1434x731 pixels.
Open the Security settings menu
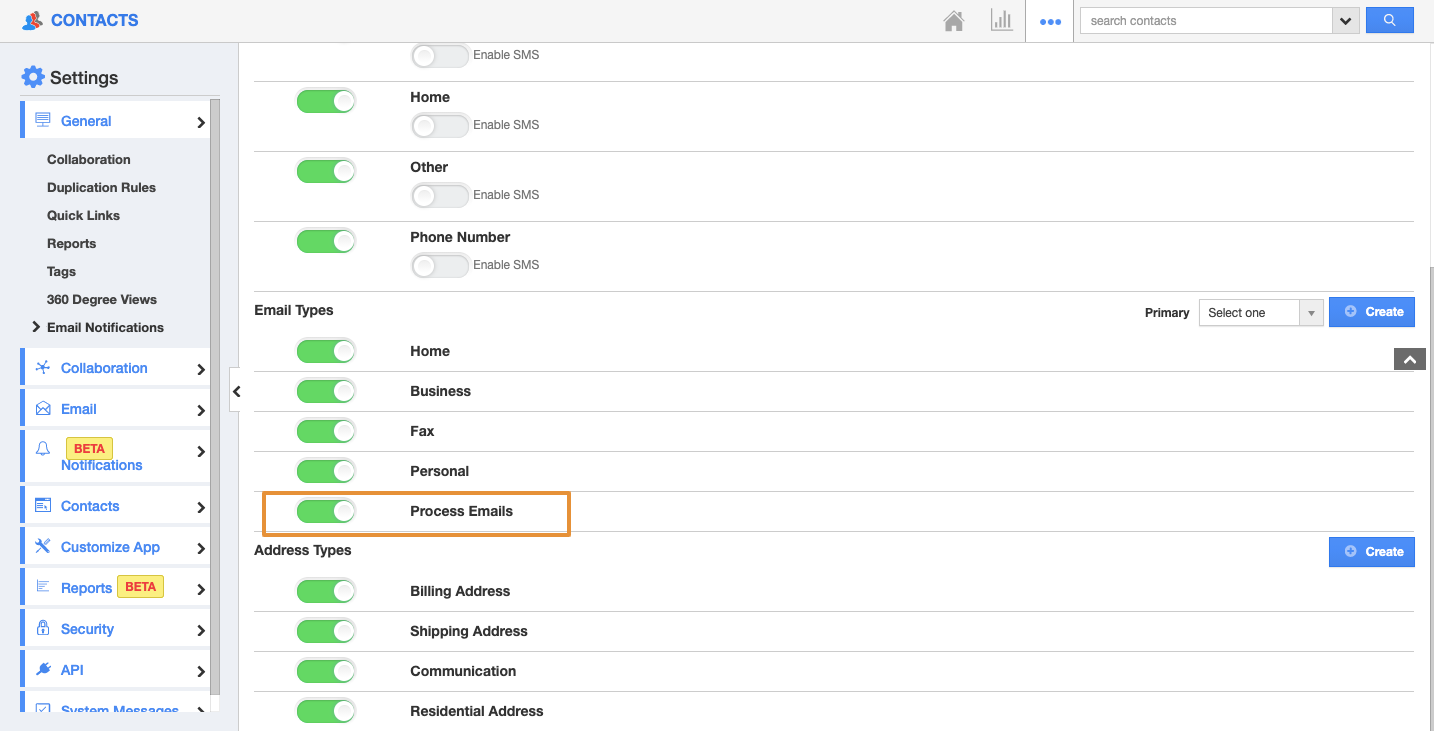coord(87,629)
